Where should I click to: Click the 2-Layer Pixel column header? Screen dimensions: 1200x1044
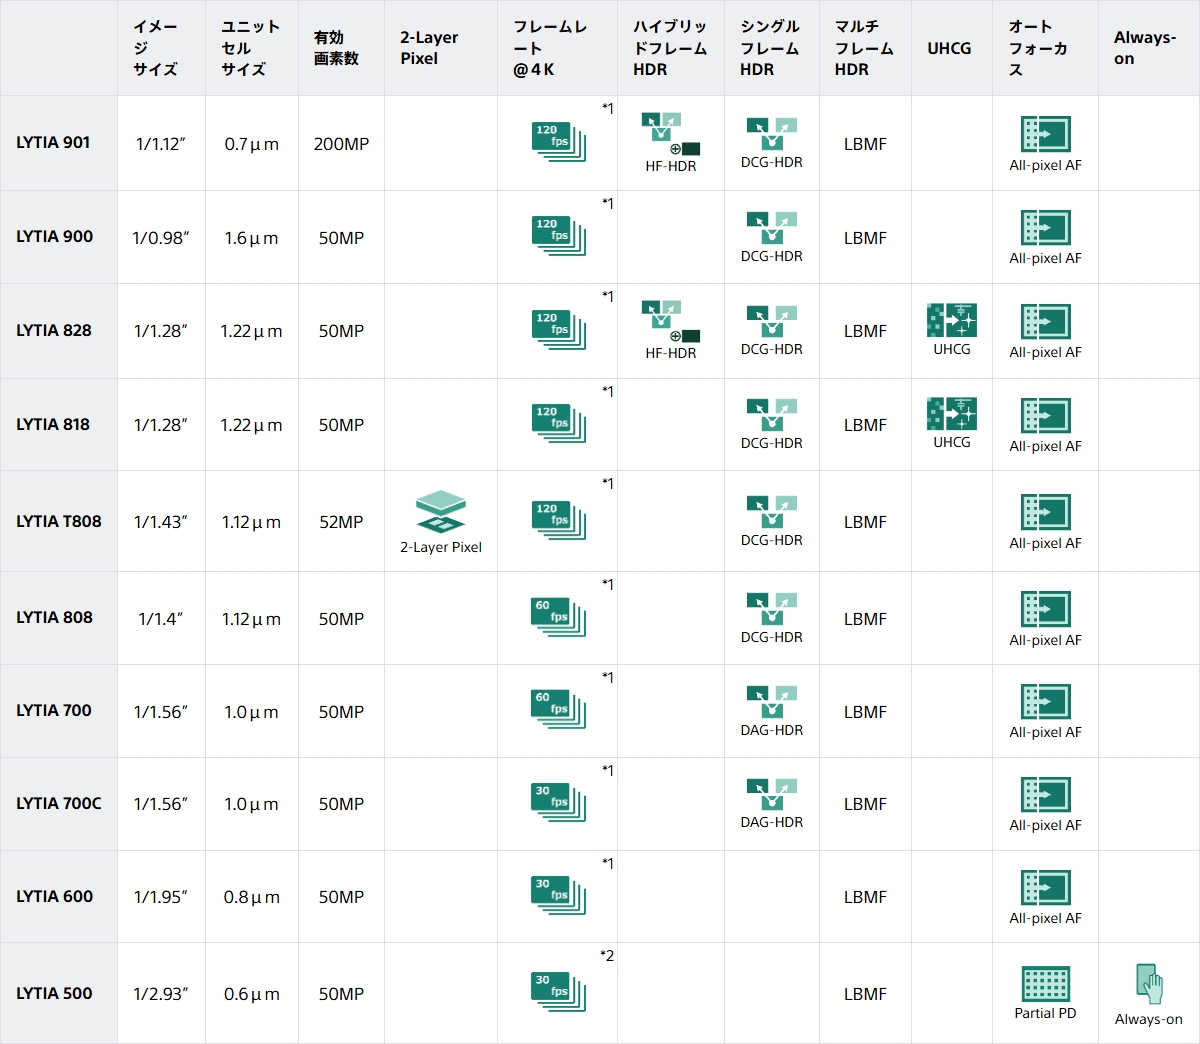click(x=429, y=48)
